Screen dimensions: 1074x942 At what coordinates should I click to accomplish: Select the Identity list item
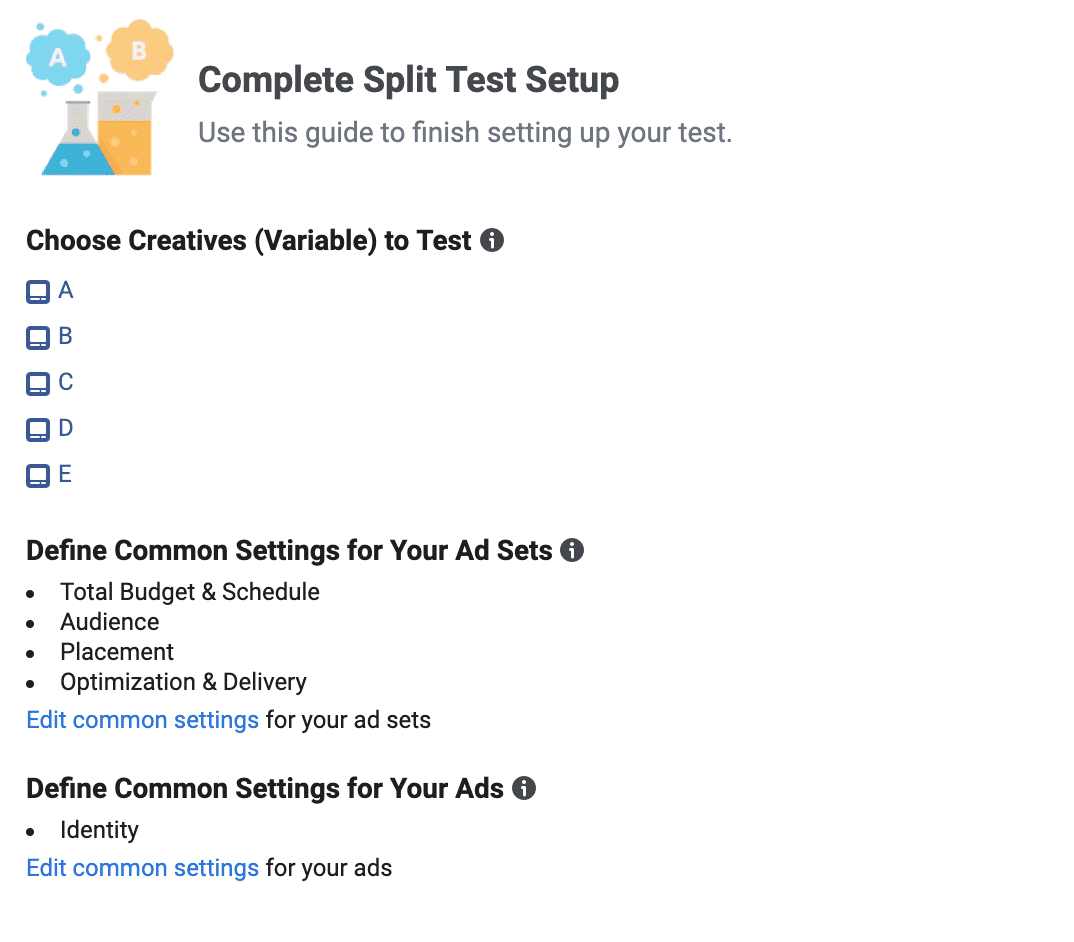click(x=99, y=830)
